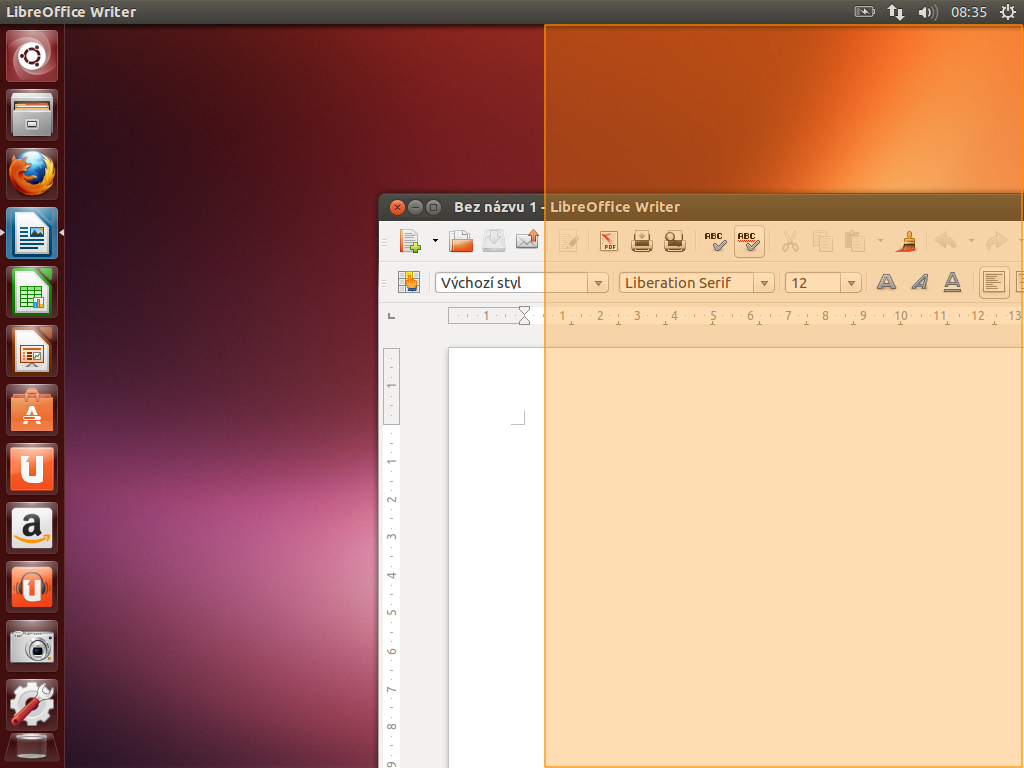
Task: Open the system session gear menu
Action: point(1008,12)
